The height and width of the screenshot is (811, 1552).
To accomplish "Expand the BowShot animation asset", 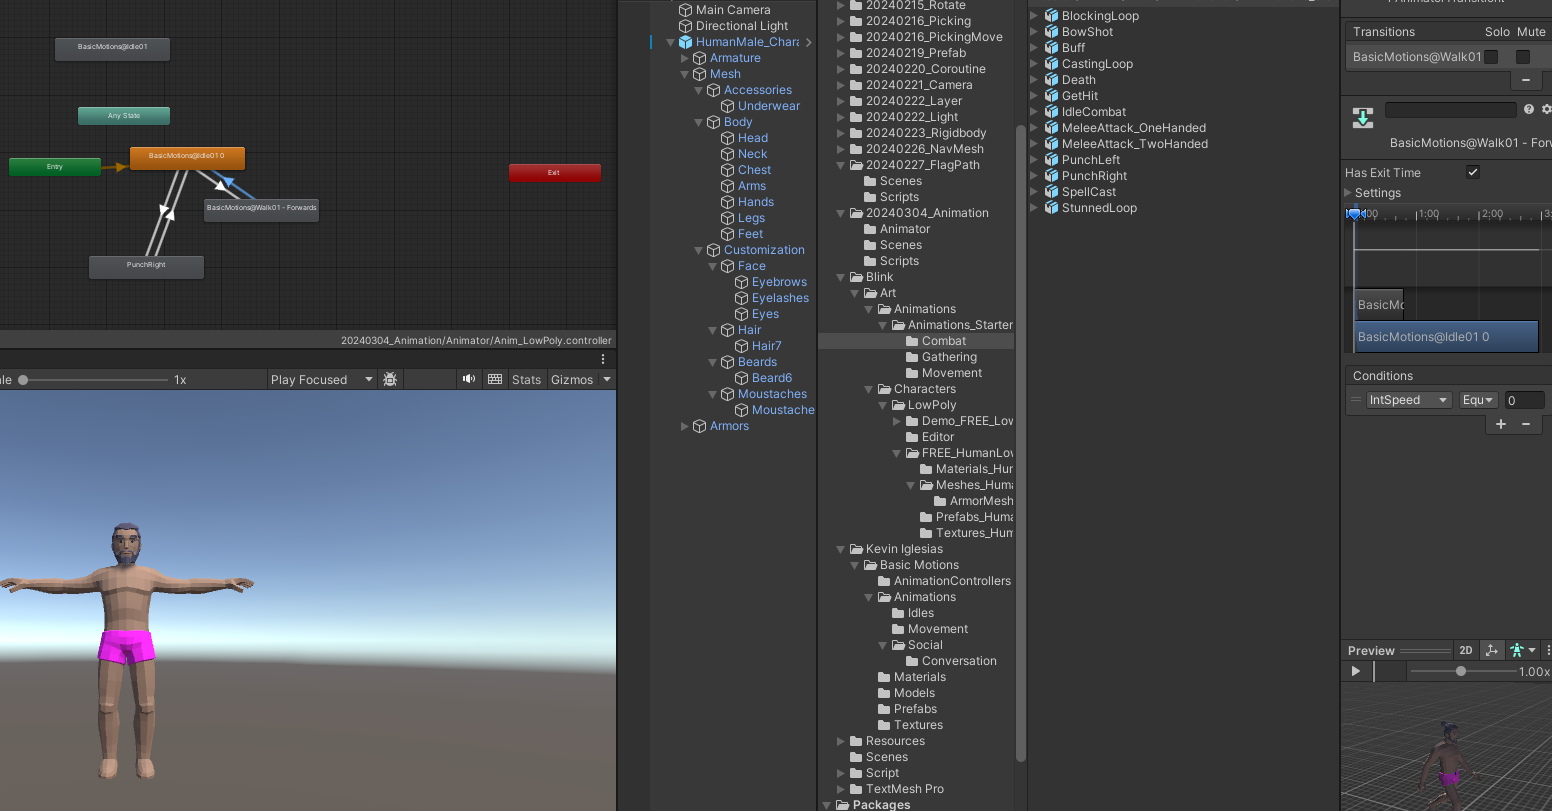I will 1034,32.
